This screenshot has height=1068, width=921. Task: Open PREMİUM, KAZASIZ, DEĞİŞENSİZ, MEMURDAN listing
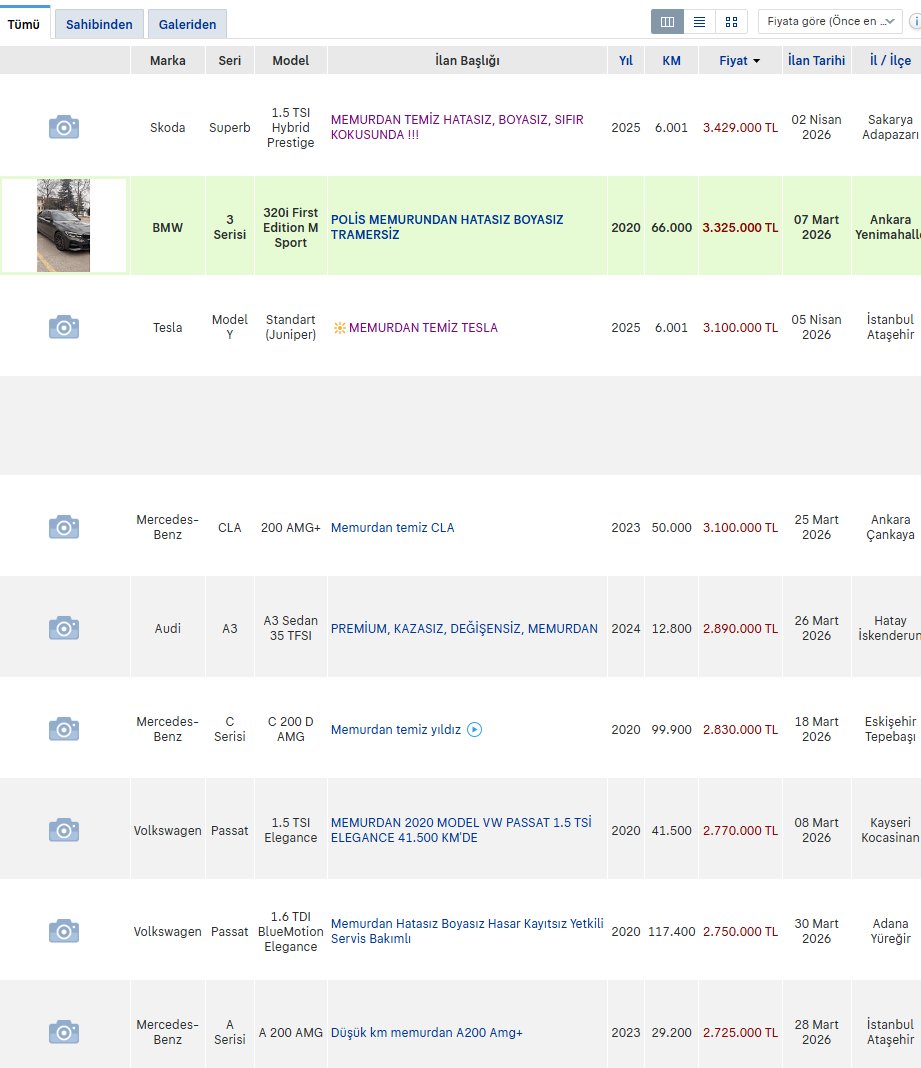tap(464, 629)
